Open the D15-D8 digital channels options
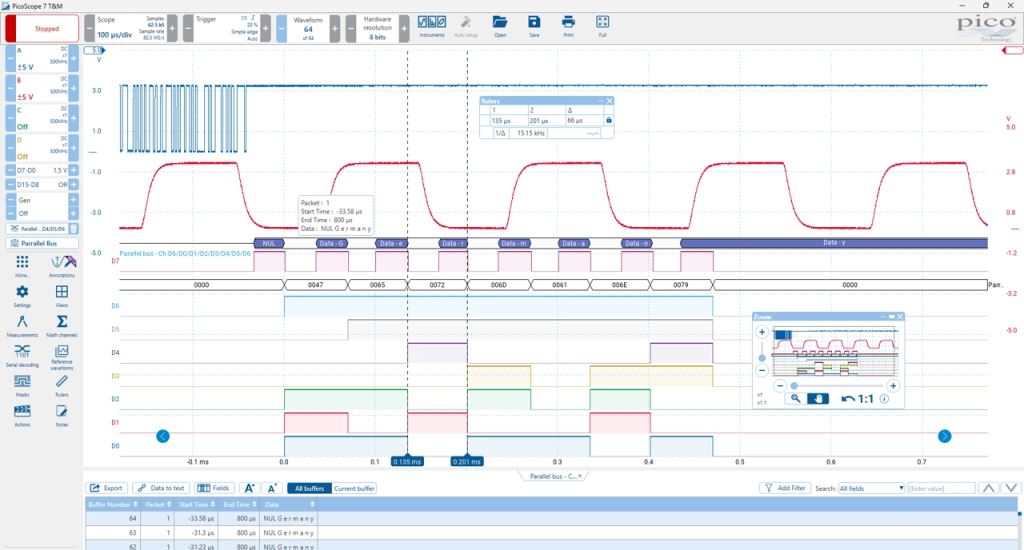 click(42, 185)
